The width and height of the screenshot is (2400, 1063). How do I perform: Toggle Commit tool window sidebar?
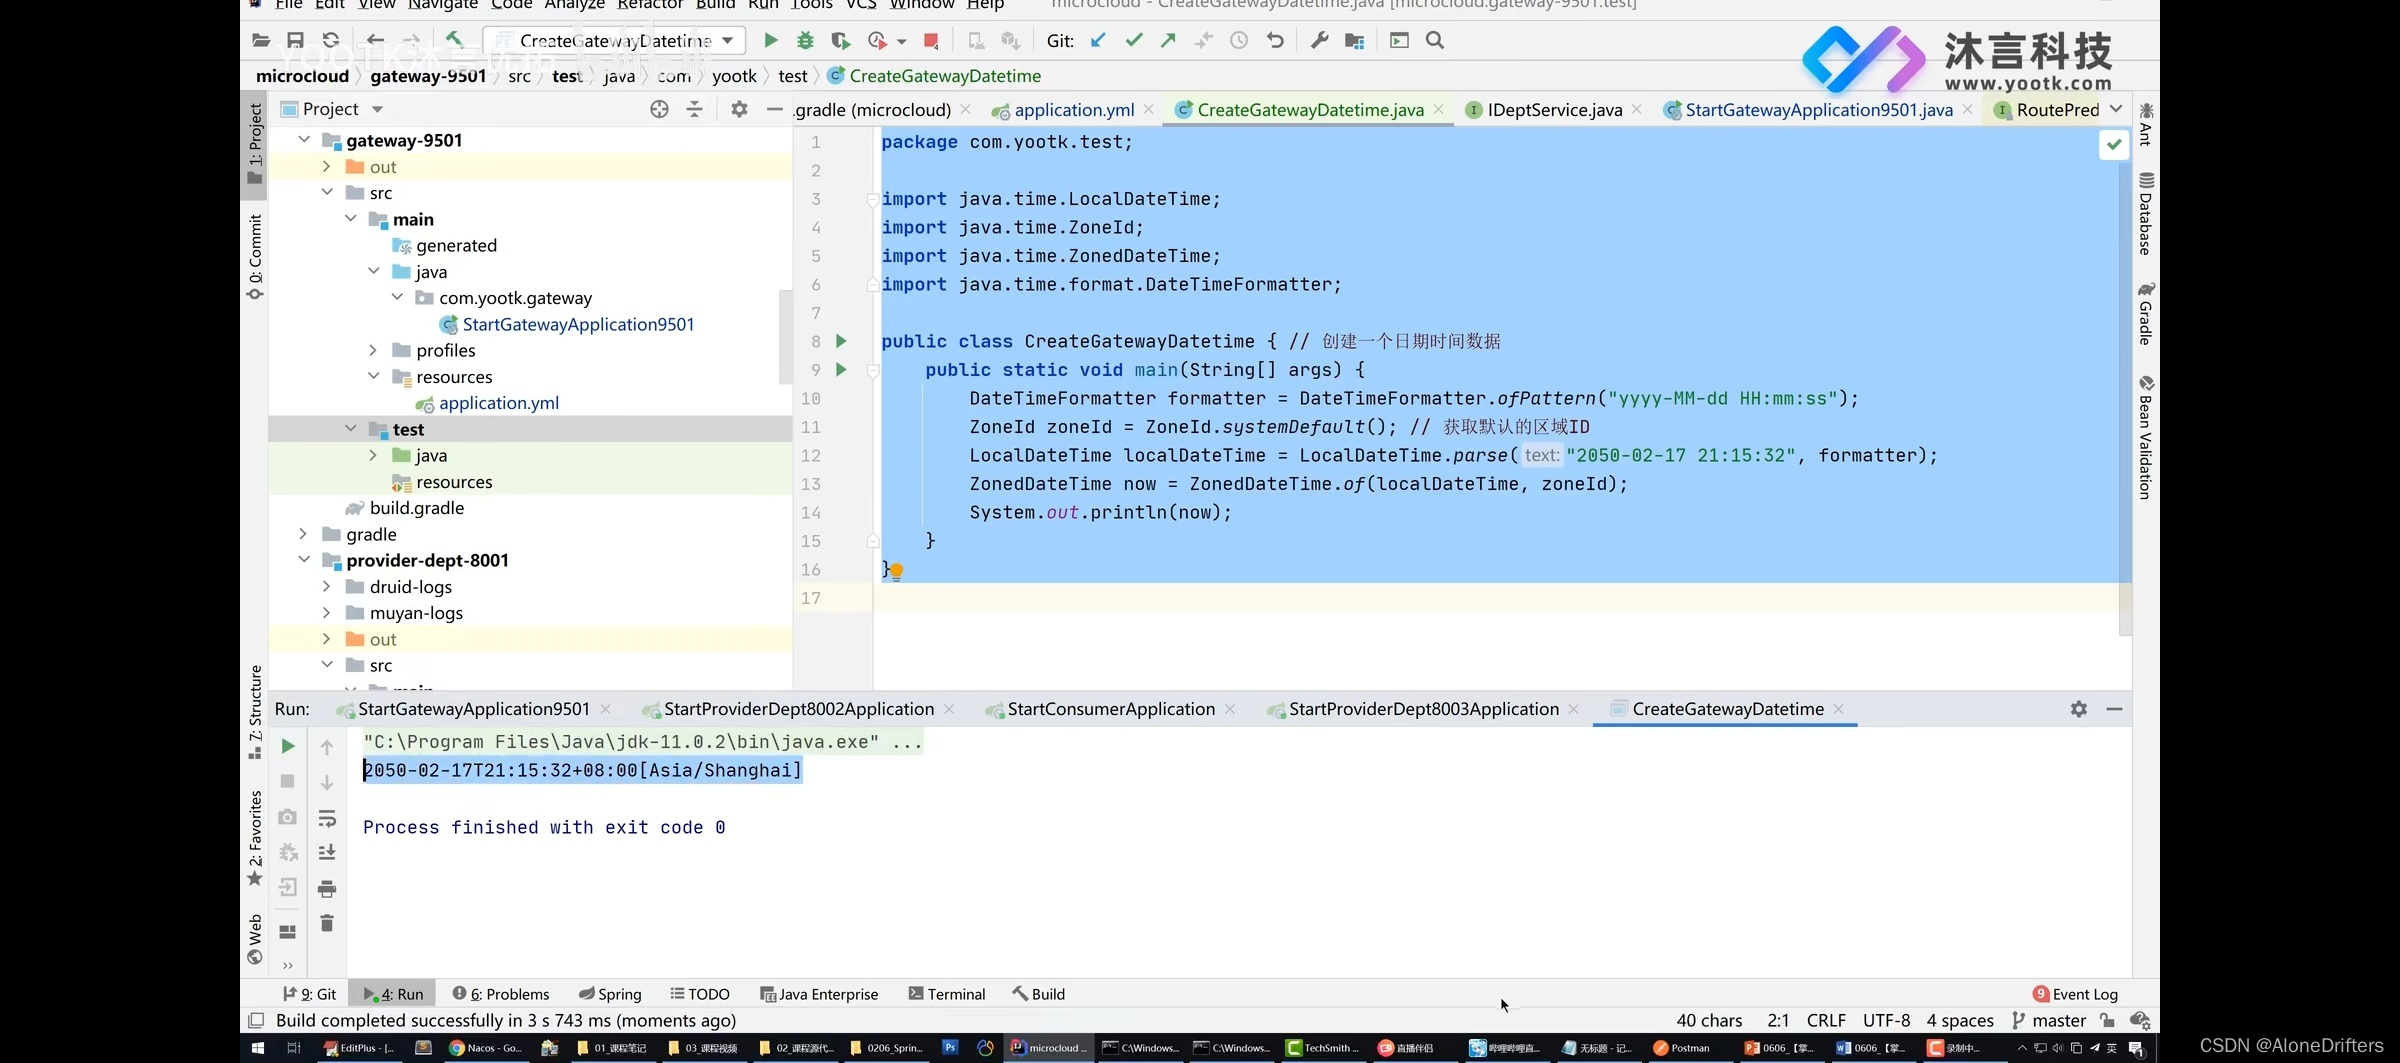pos(255,257)
